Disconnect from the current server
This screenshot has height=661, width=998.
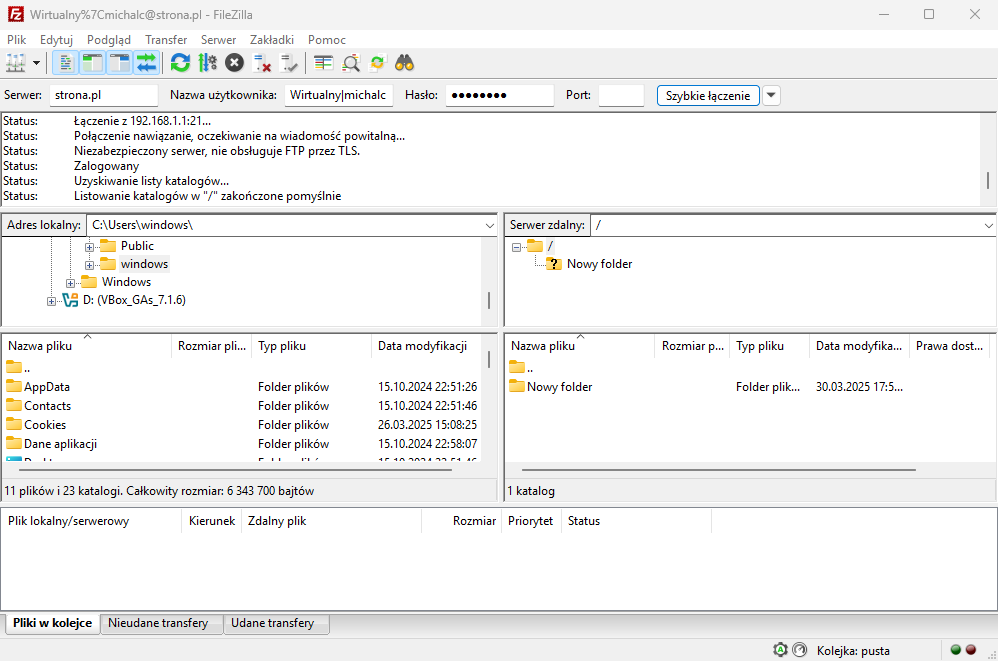[262, 63]
